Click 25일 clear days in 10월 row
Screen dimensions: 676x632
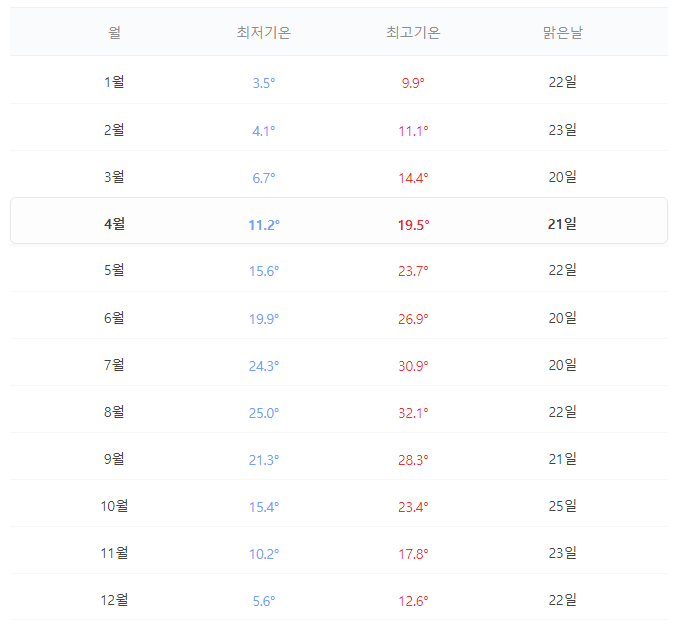563,506
